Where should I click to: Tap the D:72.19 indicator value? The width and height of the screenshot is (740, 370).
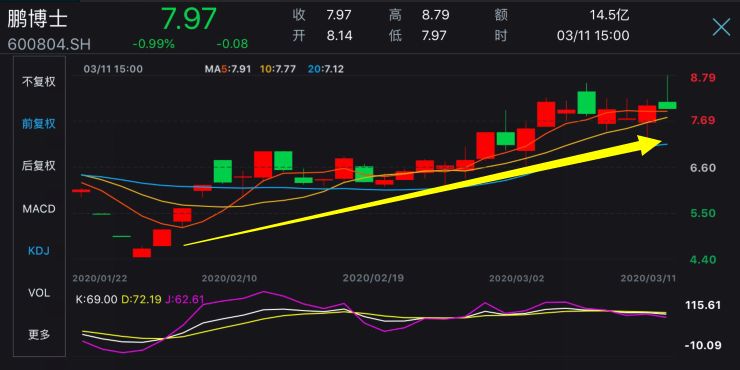pos(141,299)
